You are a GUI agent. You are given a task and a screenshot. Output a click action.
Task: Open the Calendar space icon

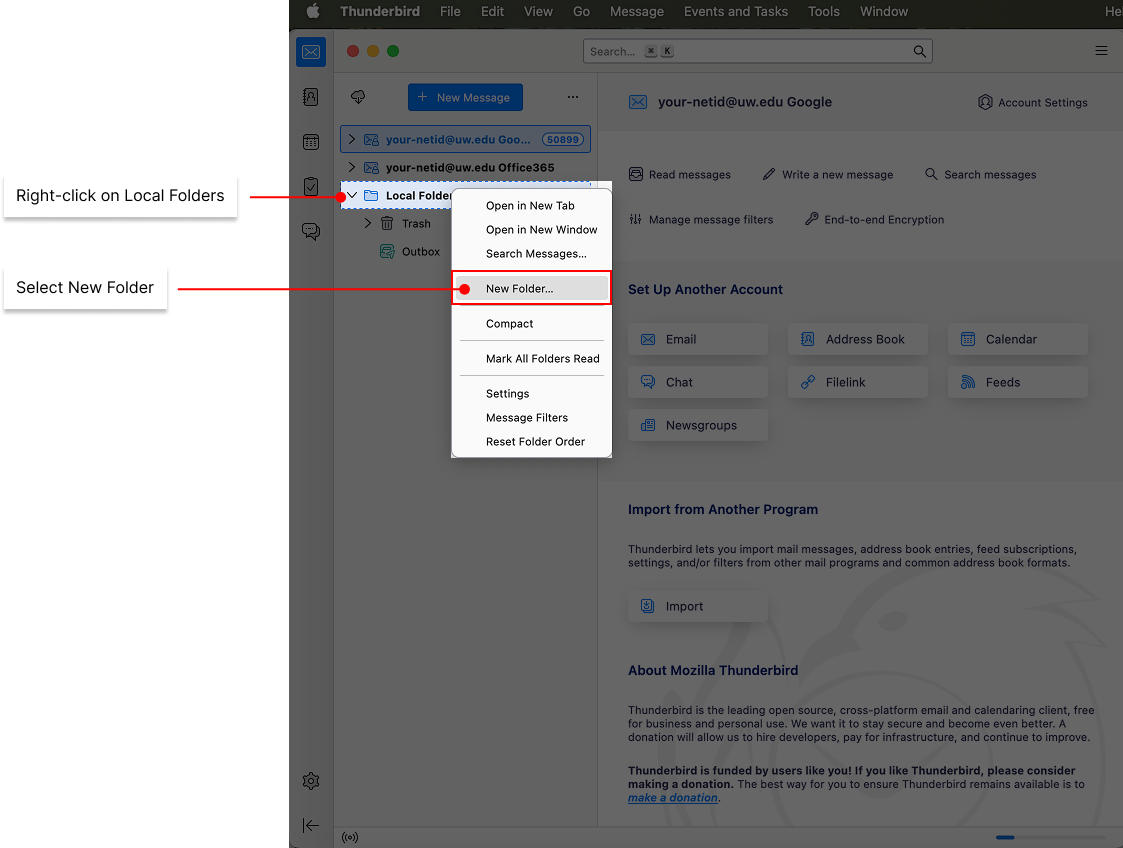point(311,142)
